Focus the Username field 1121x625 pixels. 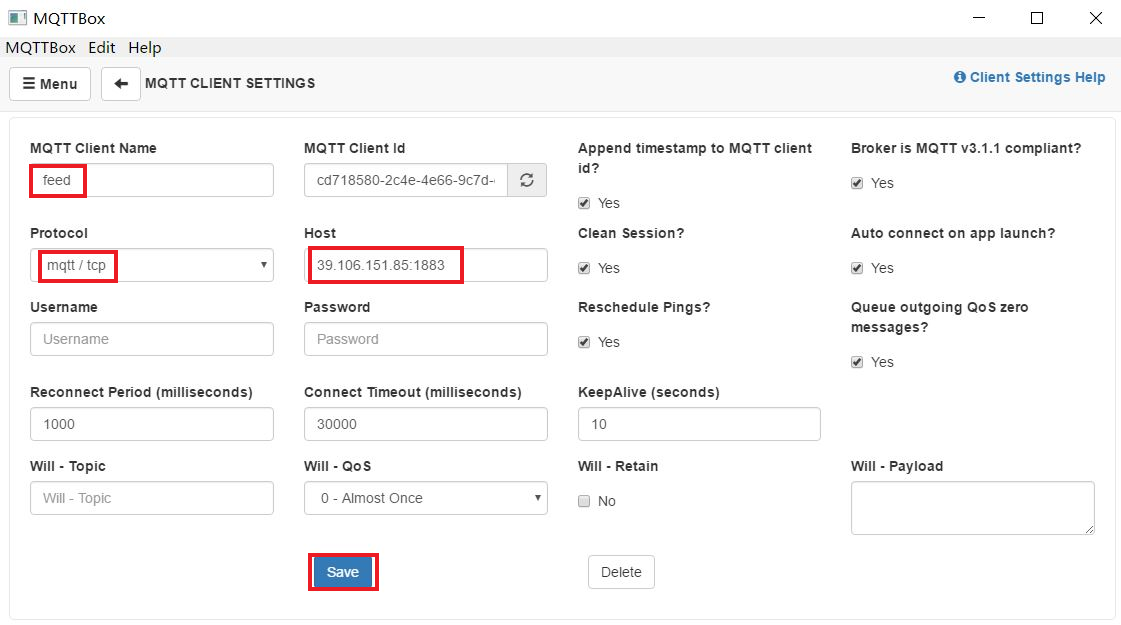(x=152, y=339)
